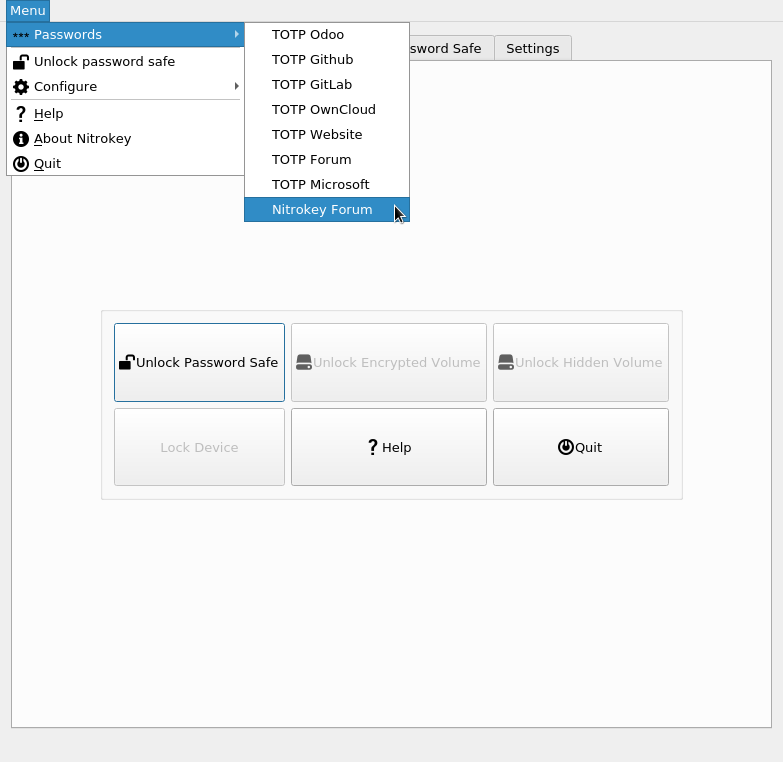Open the Menu in the menu bar
Image resolution: width=783 pixels, height=762 pixels.
coord(27,11)
